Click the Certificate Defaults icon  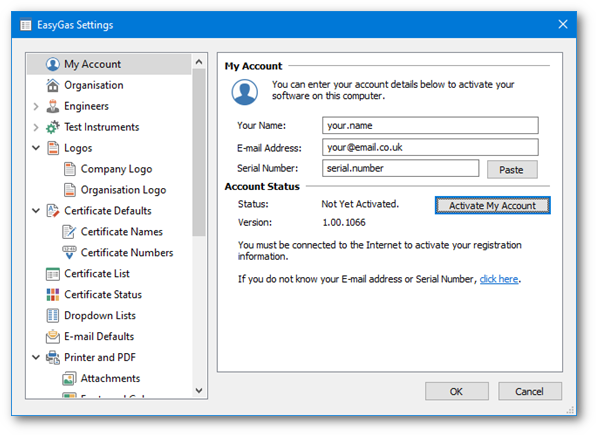(x=53, y=211)
